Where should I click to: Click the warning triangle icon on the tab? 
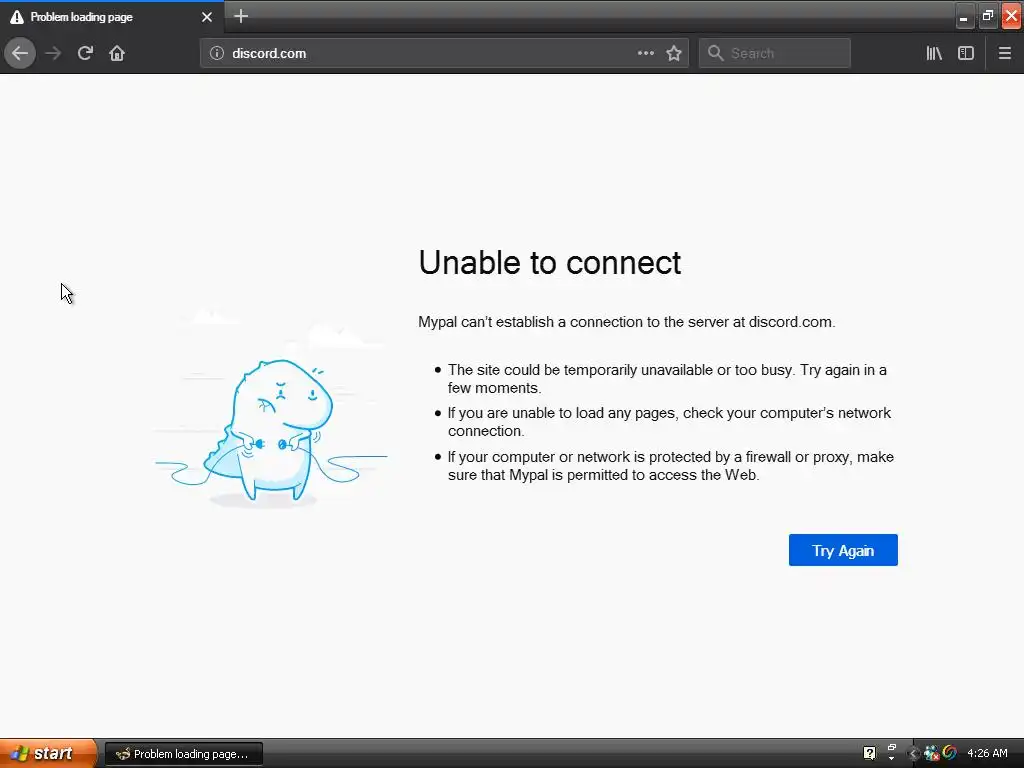pos(17,17)
